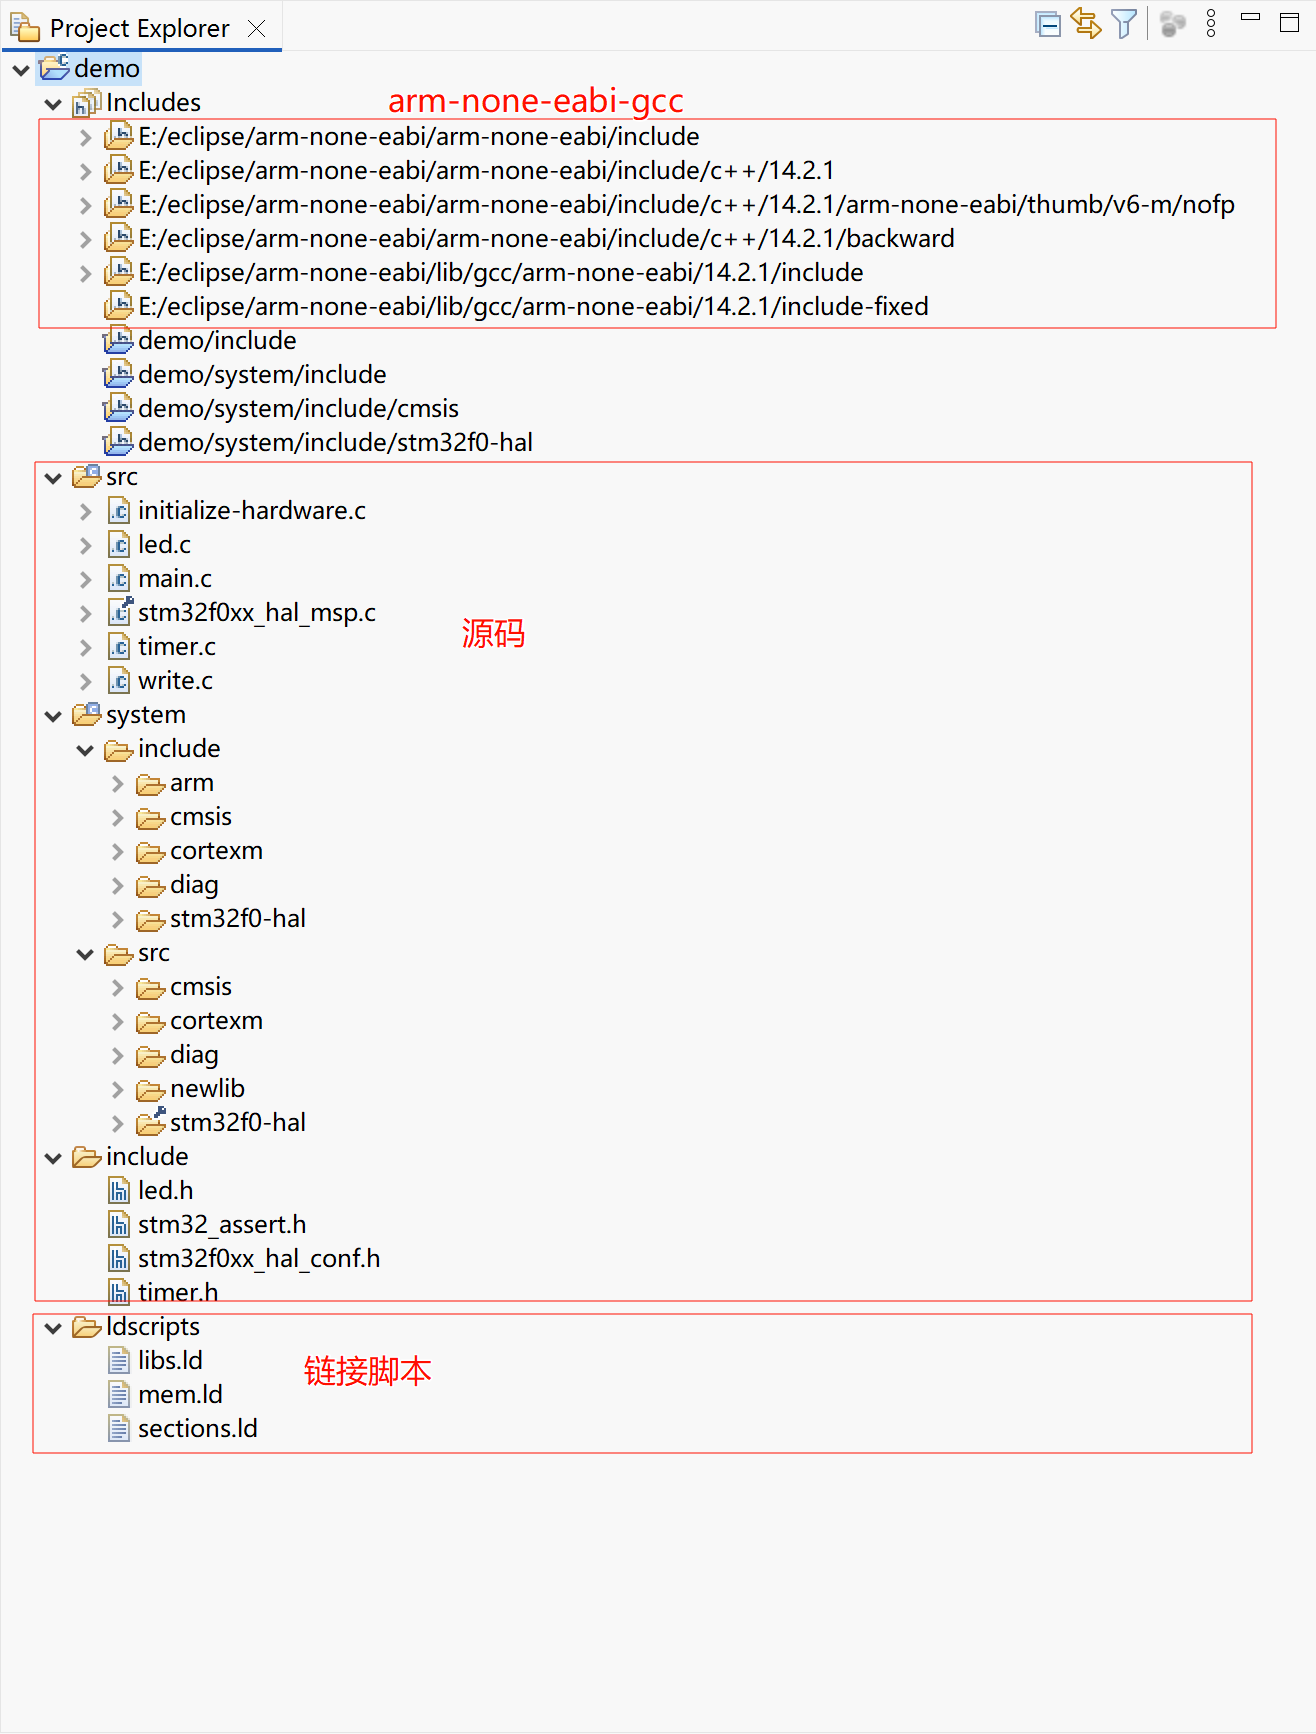The height and width of the screenshot is (1734, 1316).
Task: Close the Project Explorer tab
Action: click(x=257, y=28)
